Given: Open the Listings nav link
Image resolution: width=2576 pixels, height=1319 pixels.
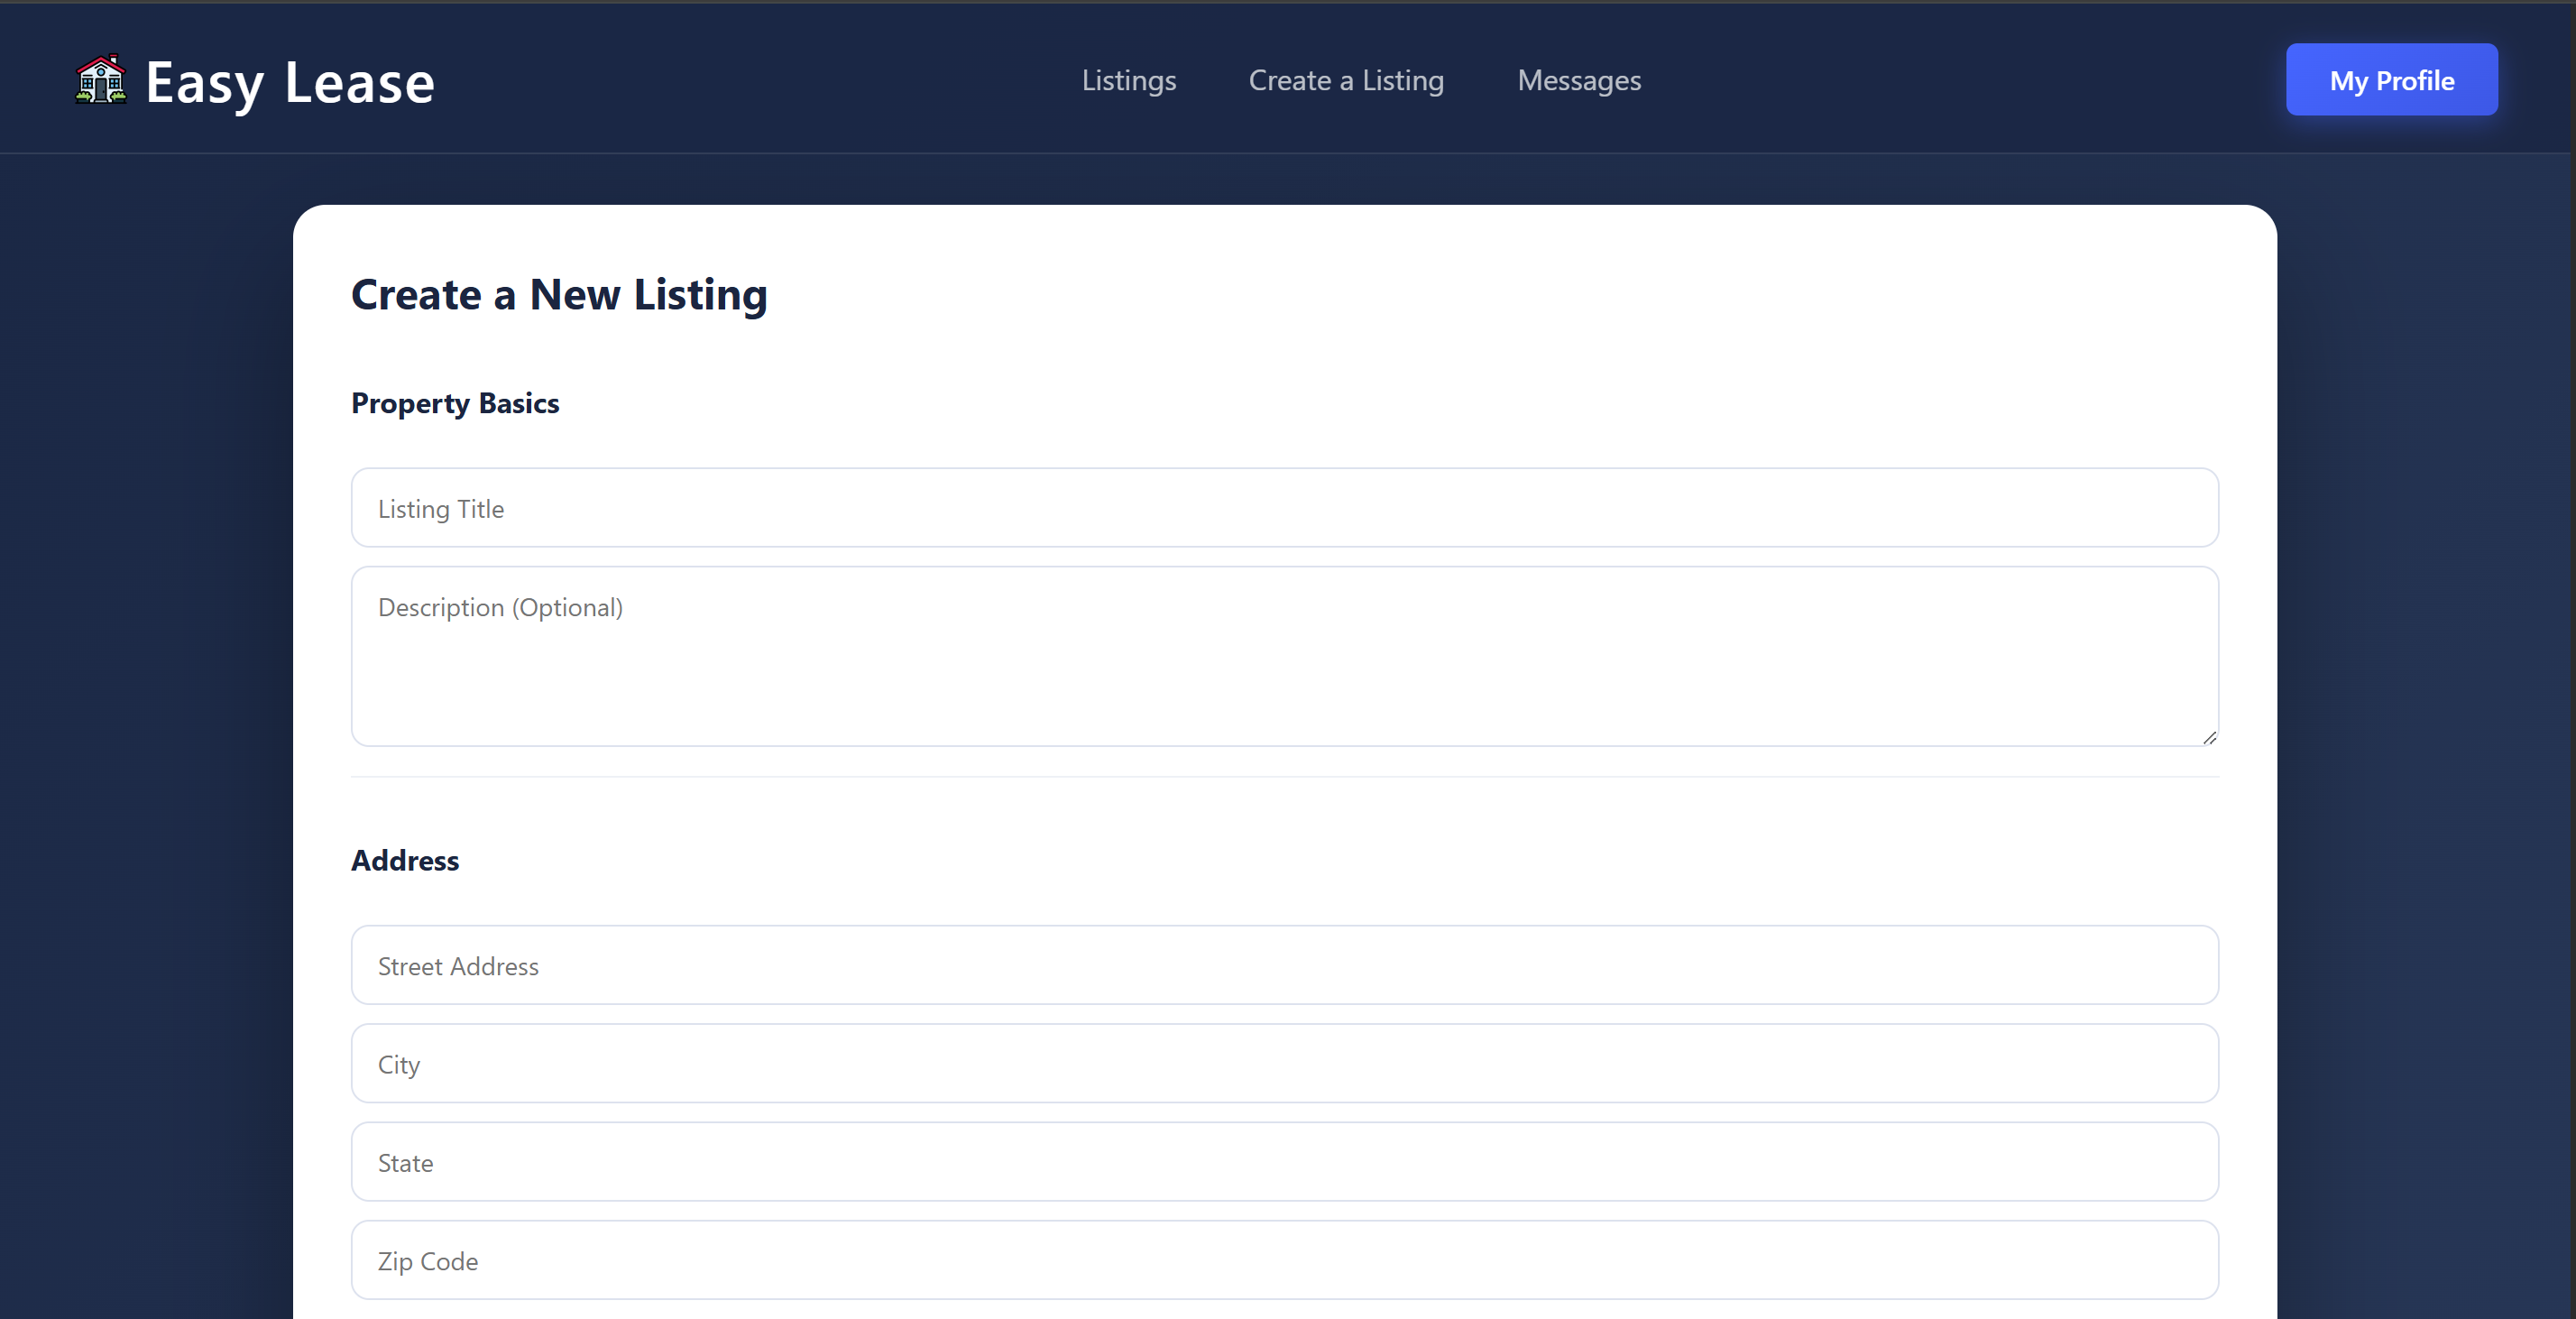Looking at the screenshot, I should tap(1129, 80).
